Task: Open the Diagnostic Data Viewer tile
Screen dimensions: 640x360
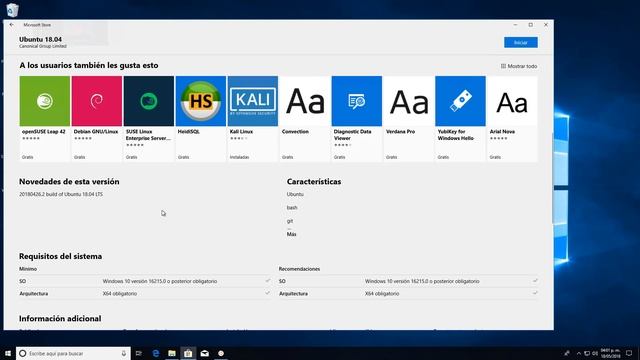Action: pyautogui.click(x=357, y=118)
